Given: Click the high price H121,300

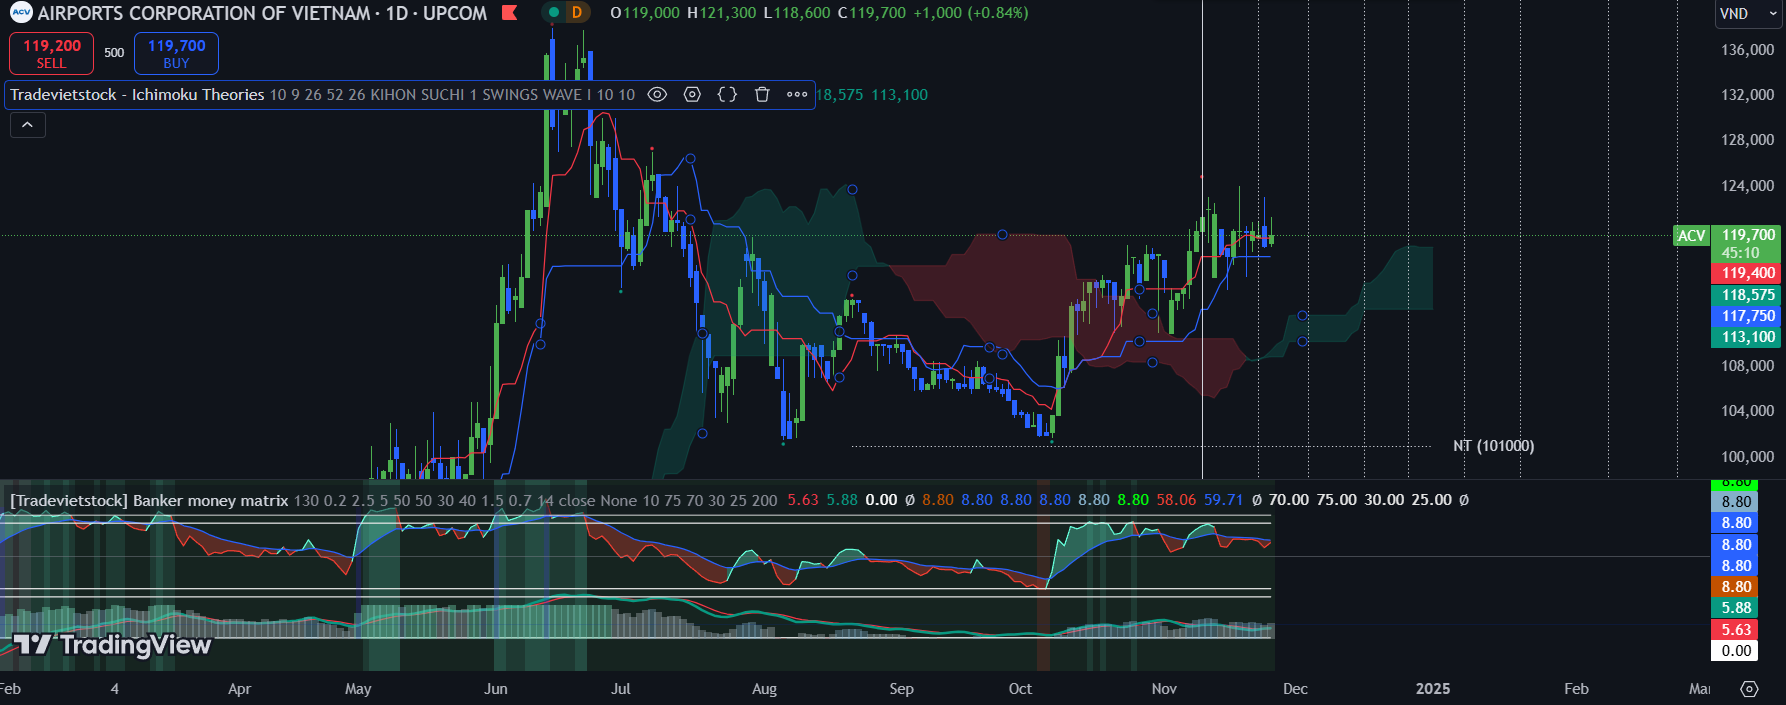Looking at the screenshot, I should pos(721,13).
